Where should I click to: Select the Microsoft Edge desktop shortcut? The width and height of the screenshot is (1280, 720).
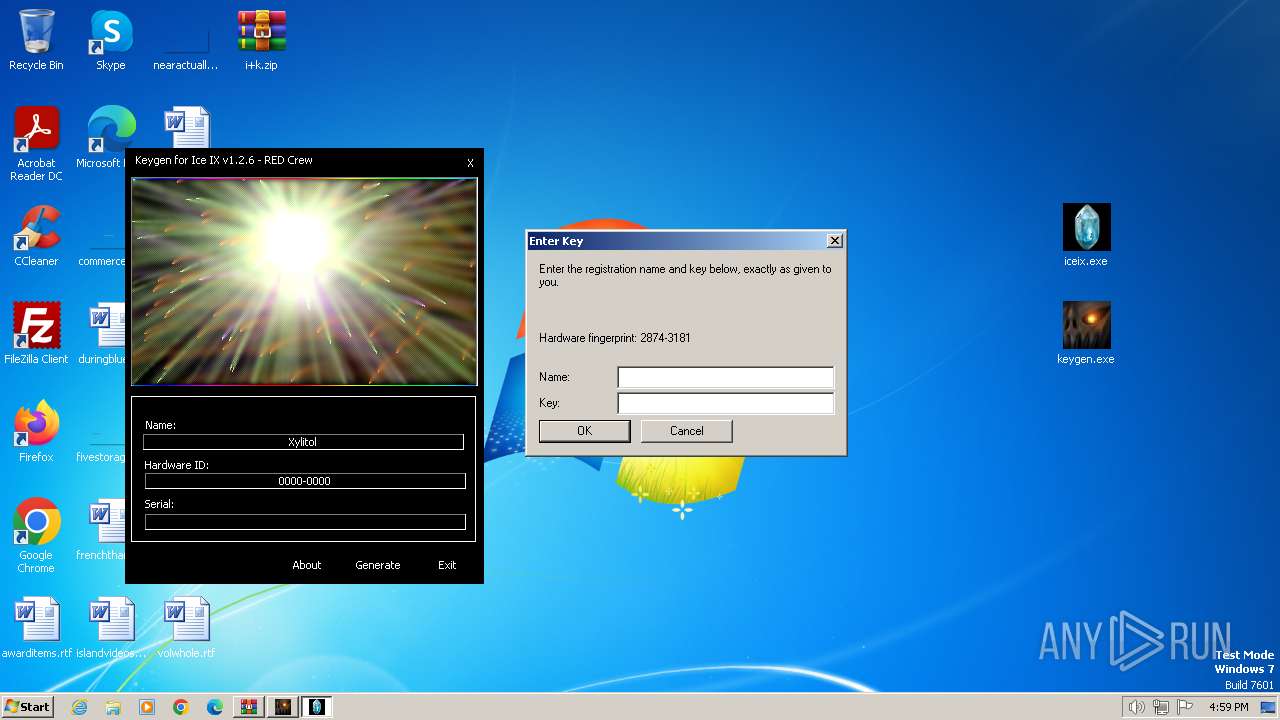[x=104, y=138]
